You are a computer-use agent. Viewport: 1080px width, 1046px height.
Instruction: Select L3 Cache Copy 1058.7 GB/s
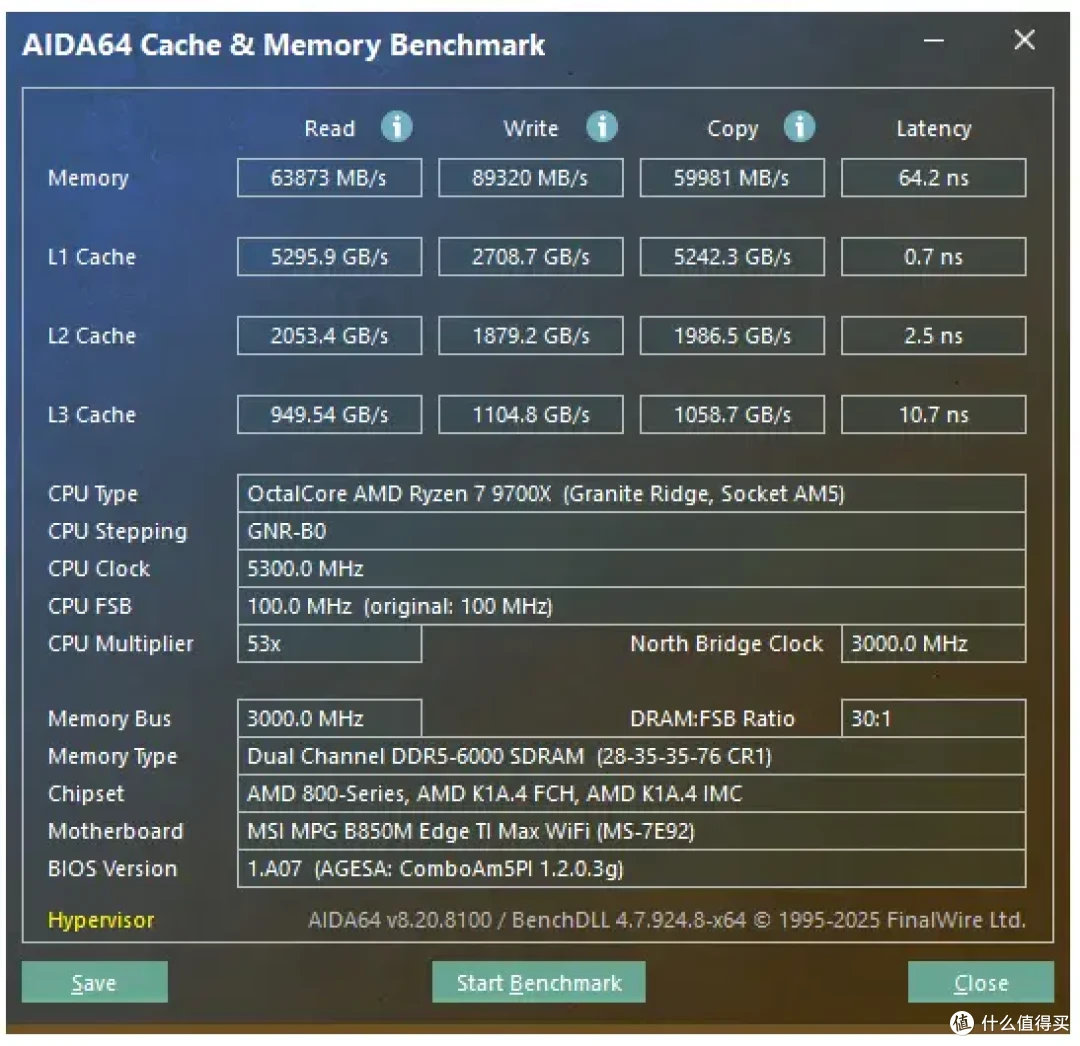[x=731, y=415]
